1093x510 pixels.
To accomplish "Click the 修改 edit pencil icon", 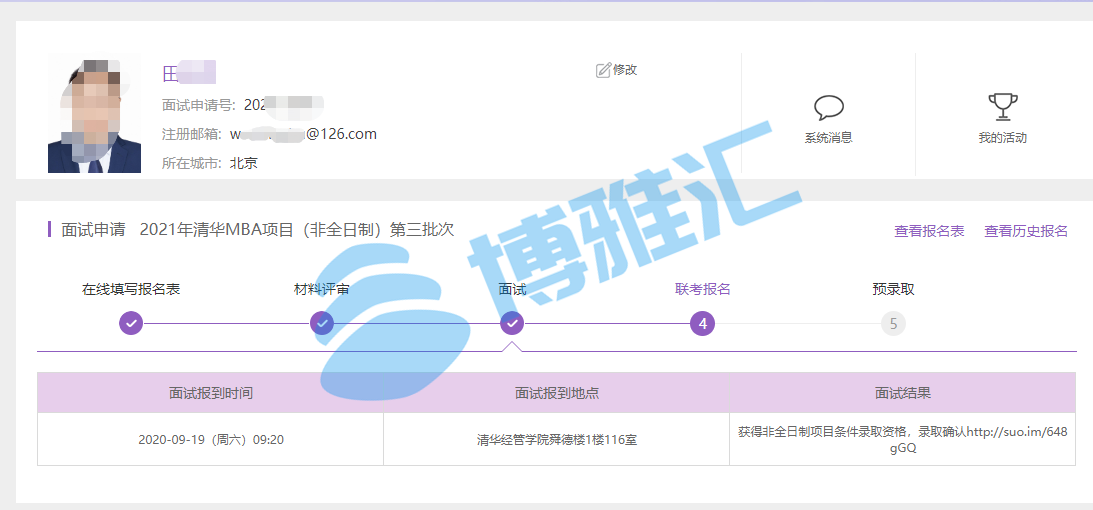I will [x=603, y=70].
